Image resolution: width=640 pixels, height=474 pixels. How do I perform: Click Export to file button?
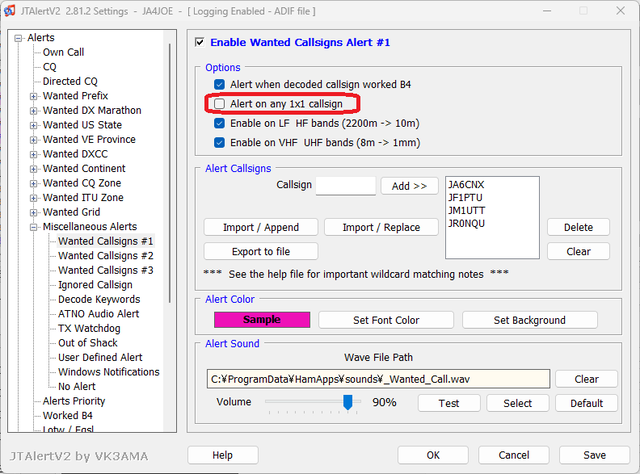[261, 251]
